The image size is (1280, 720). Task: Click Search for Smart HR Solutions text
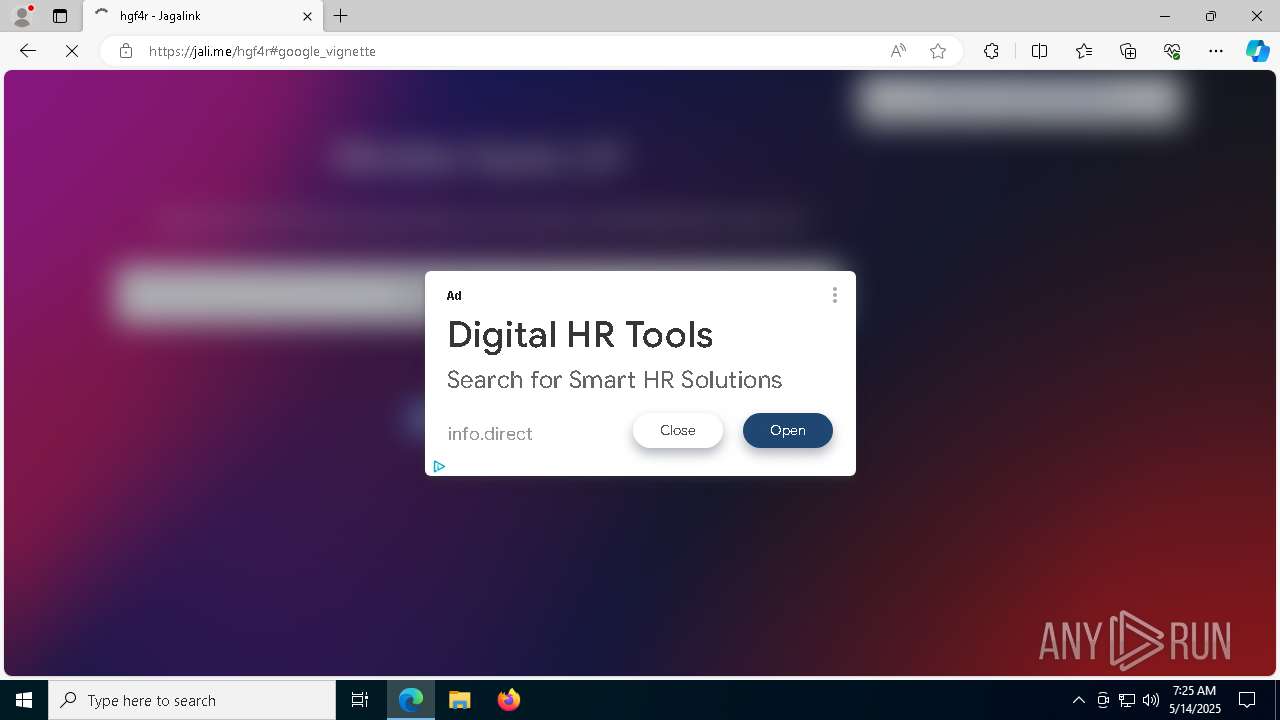click(x=614, y=380)
